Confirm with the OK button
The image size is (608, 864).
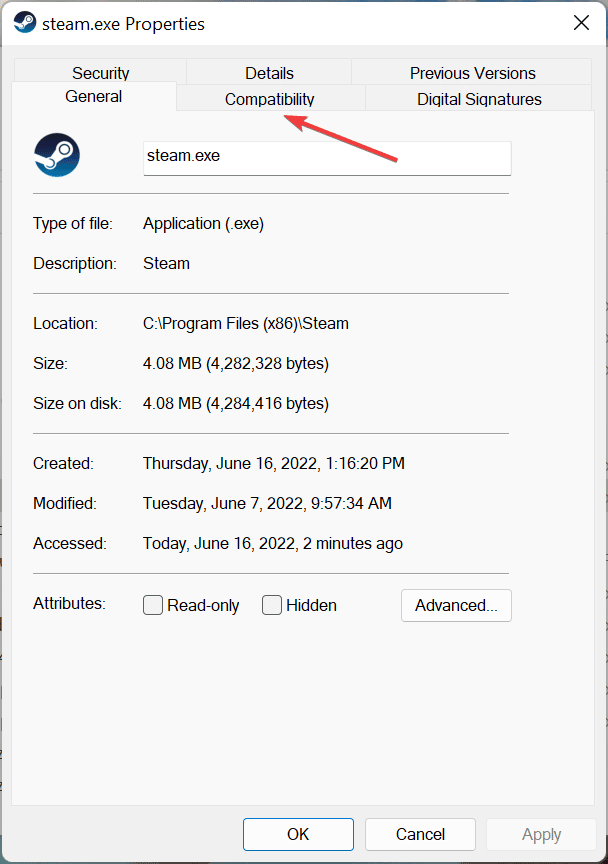[298, 834]
